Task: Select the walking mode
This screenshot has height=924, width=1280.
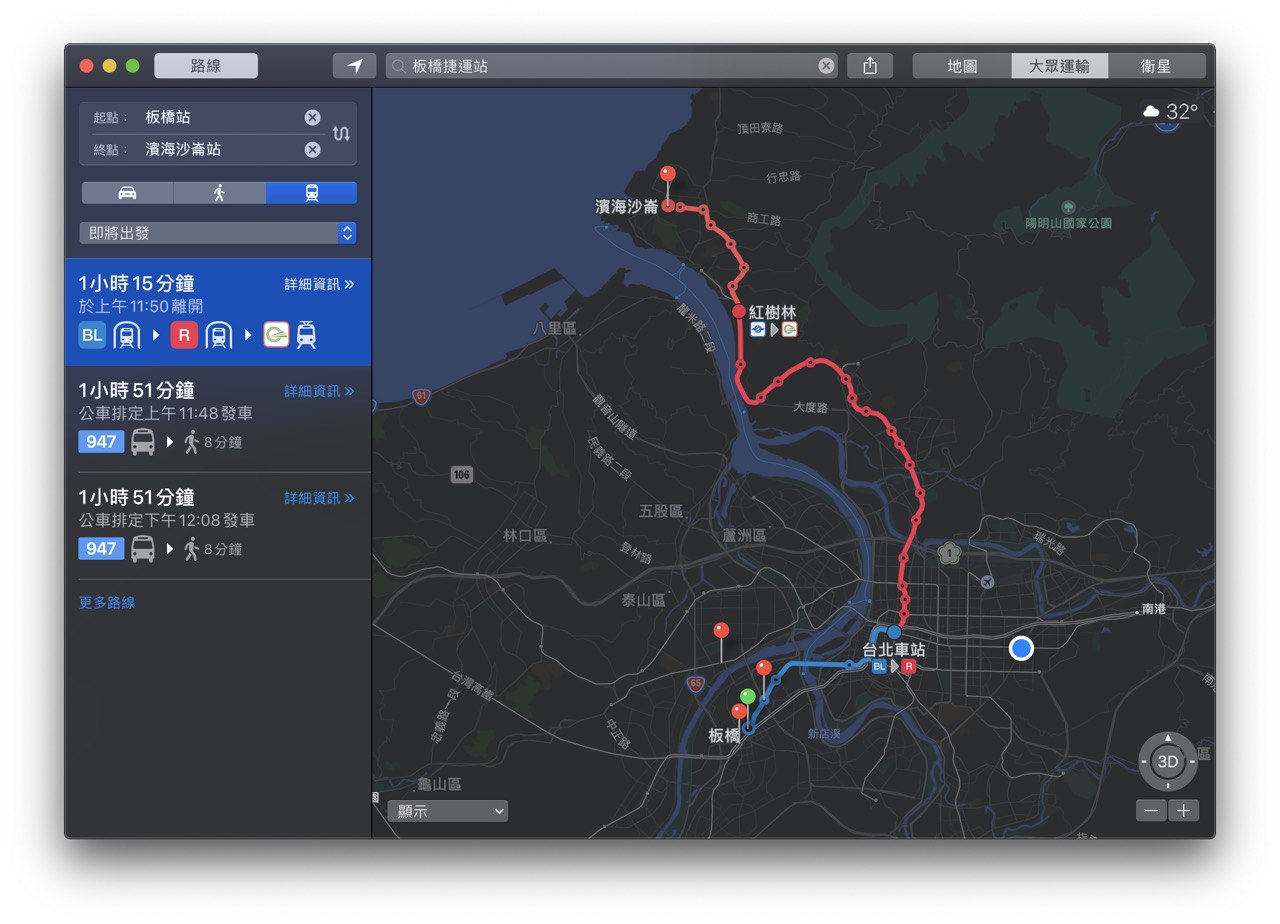Action: point(219,193)
